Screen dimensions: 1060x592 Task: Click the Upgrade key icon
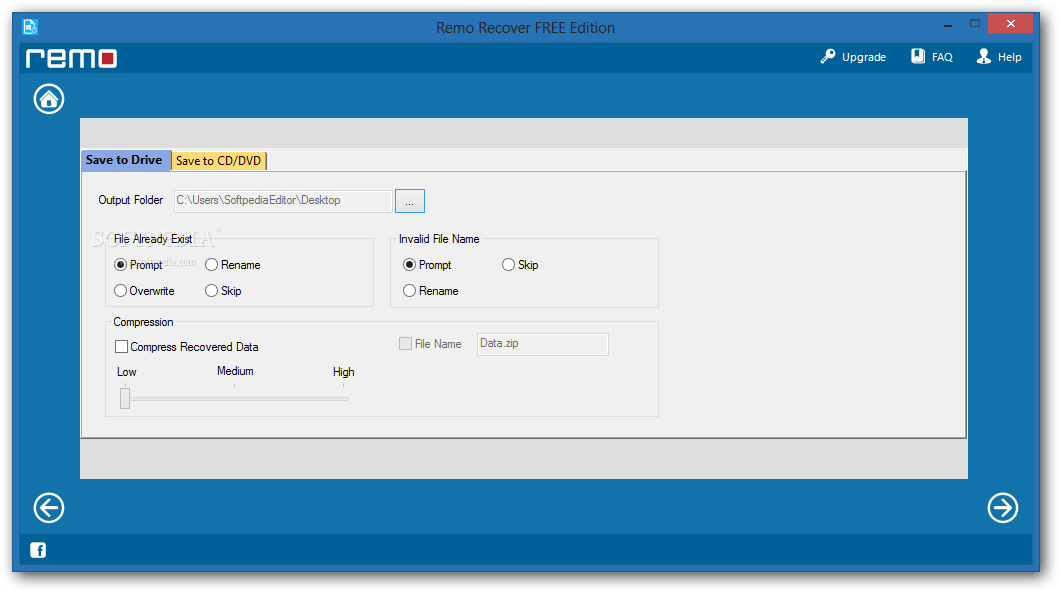pos(827,57)
